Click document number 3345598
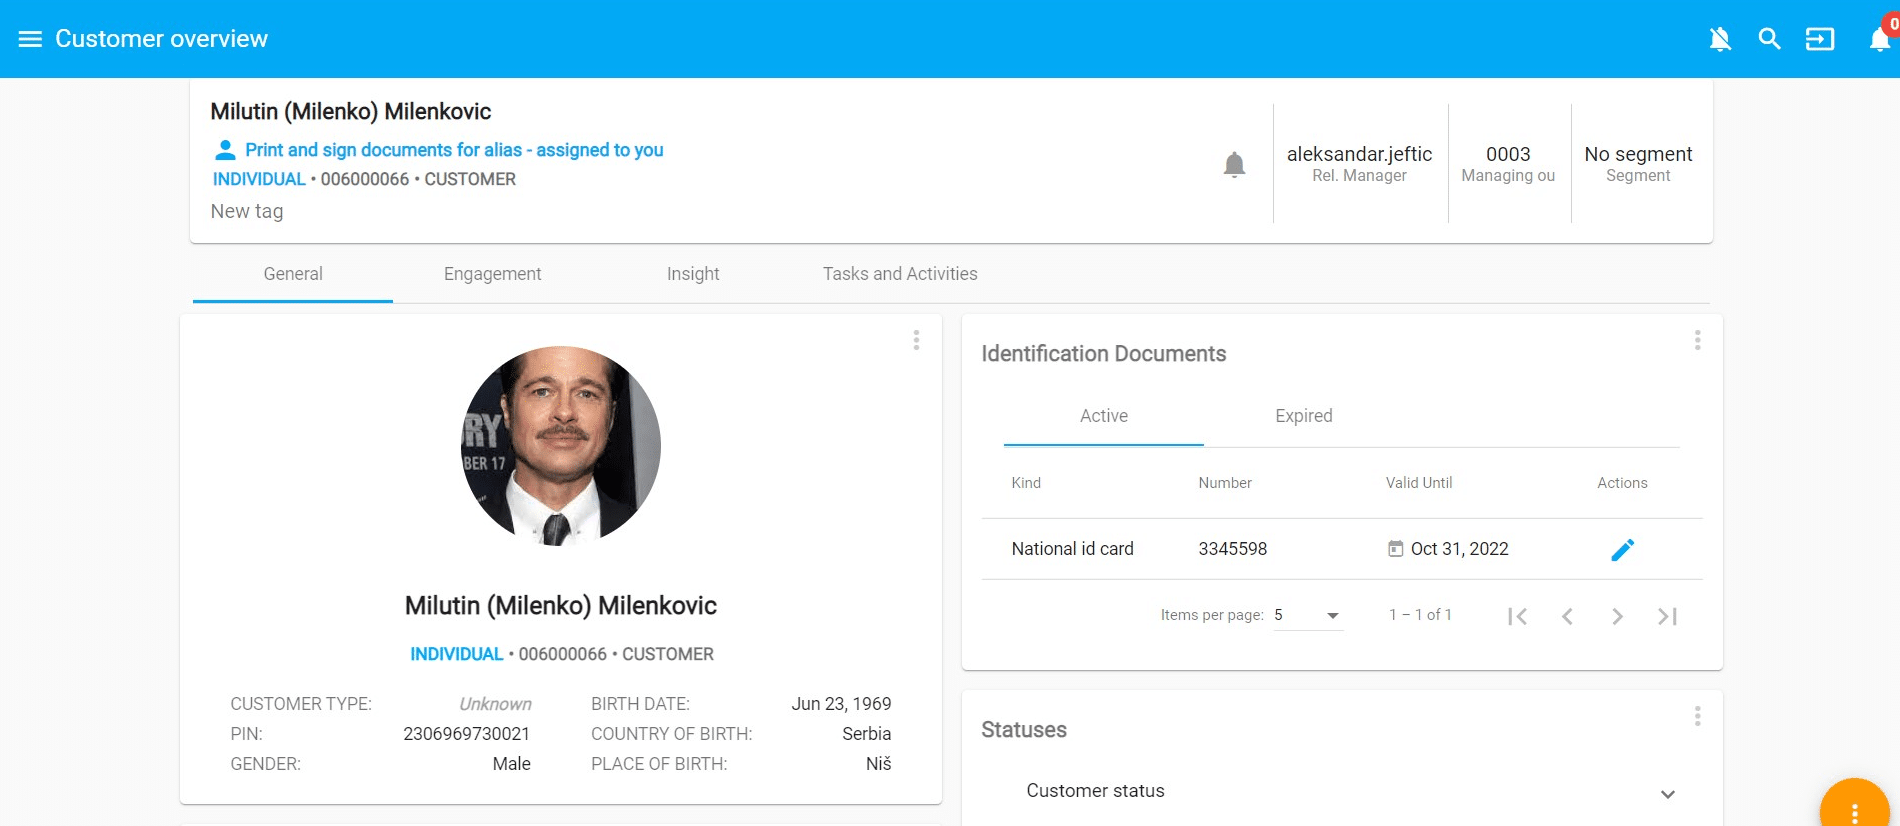The image size is (1900, 826). tap(1233, 549)
